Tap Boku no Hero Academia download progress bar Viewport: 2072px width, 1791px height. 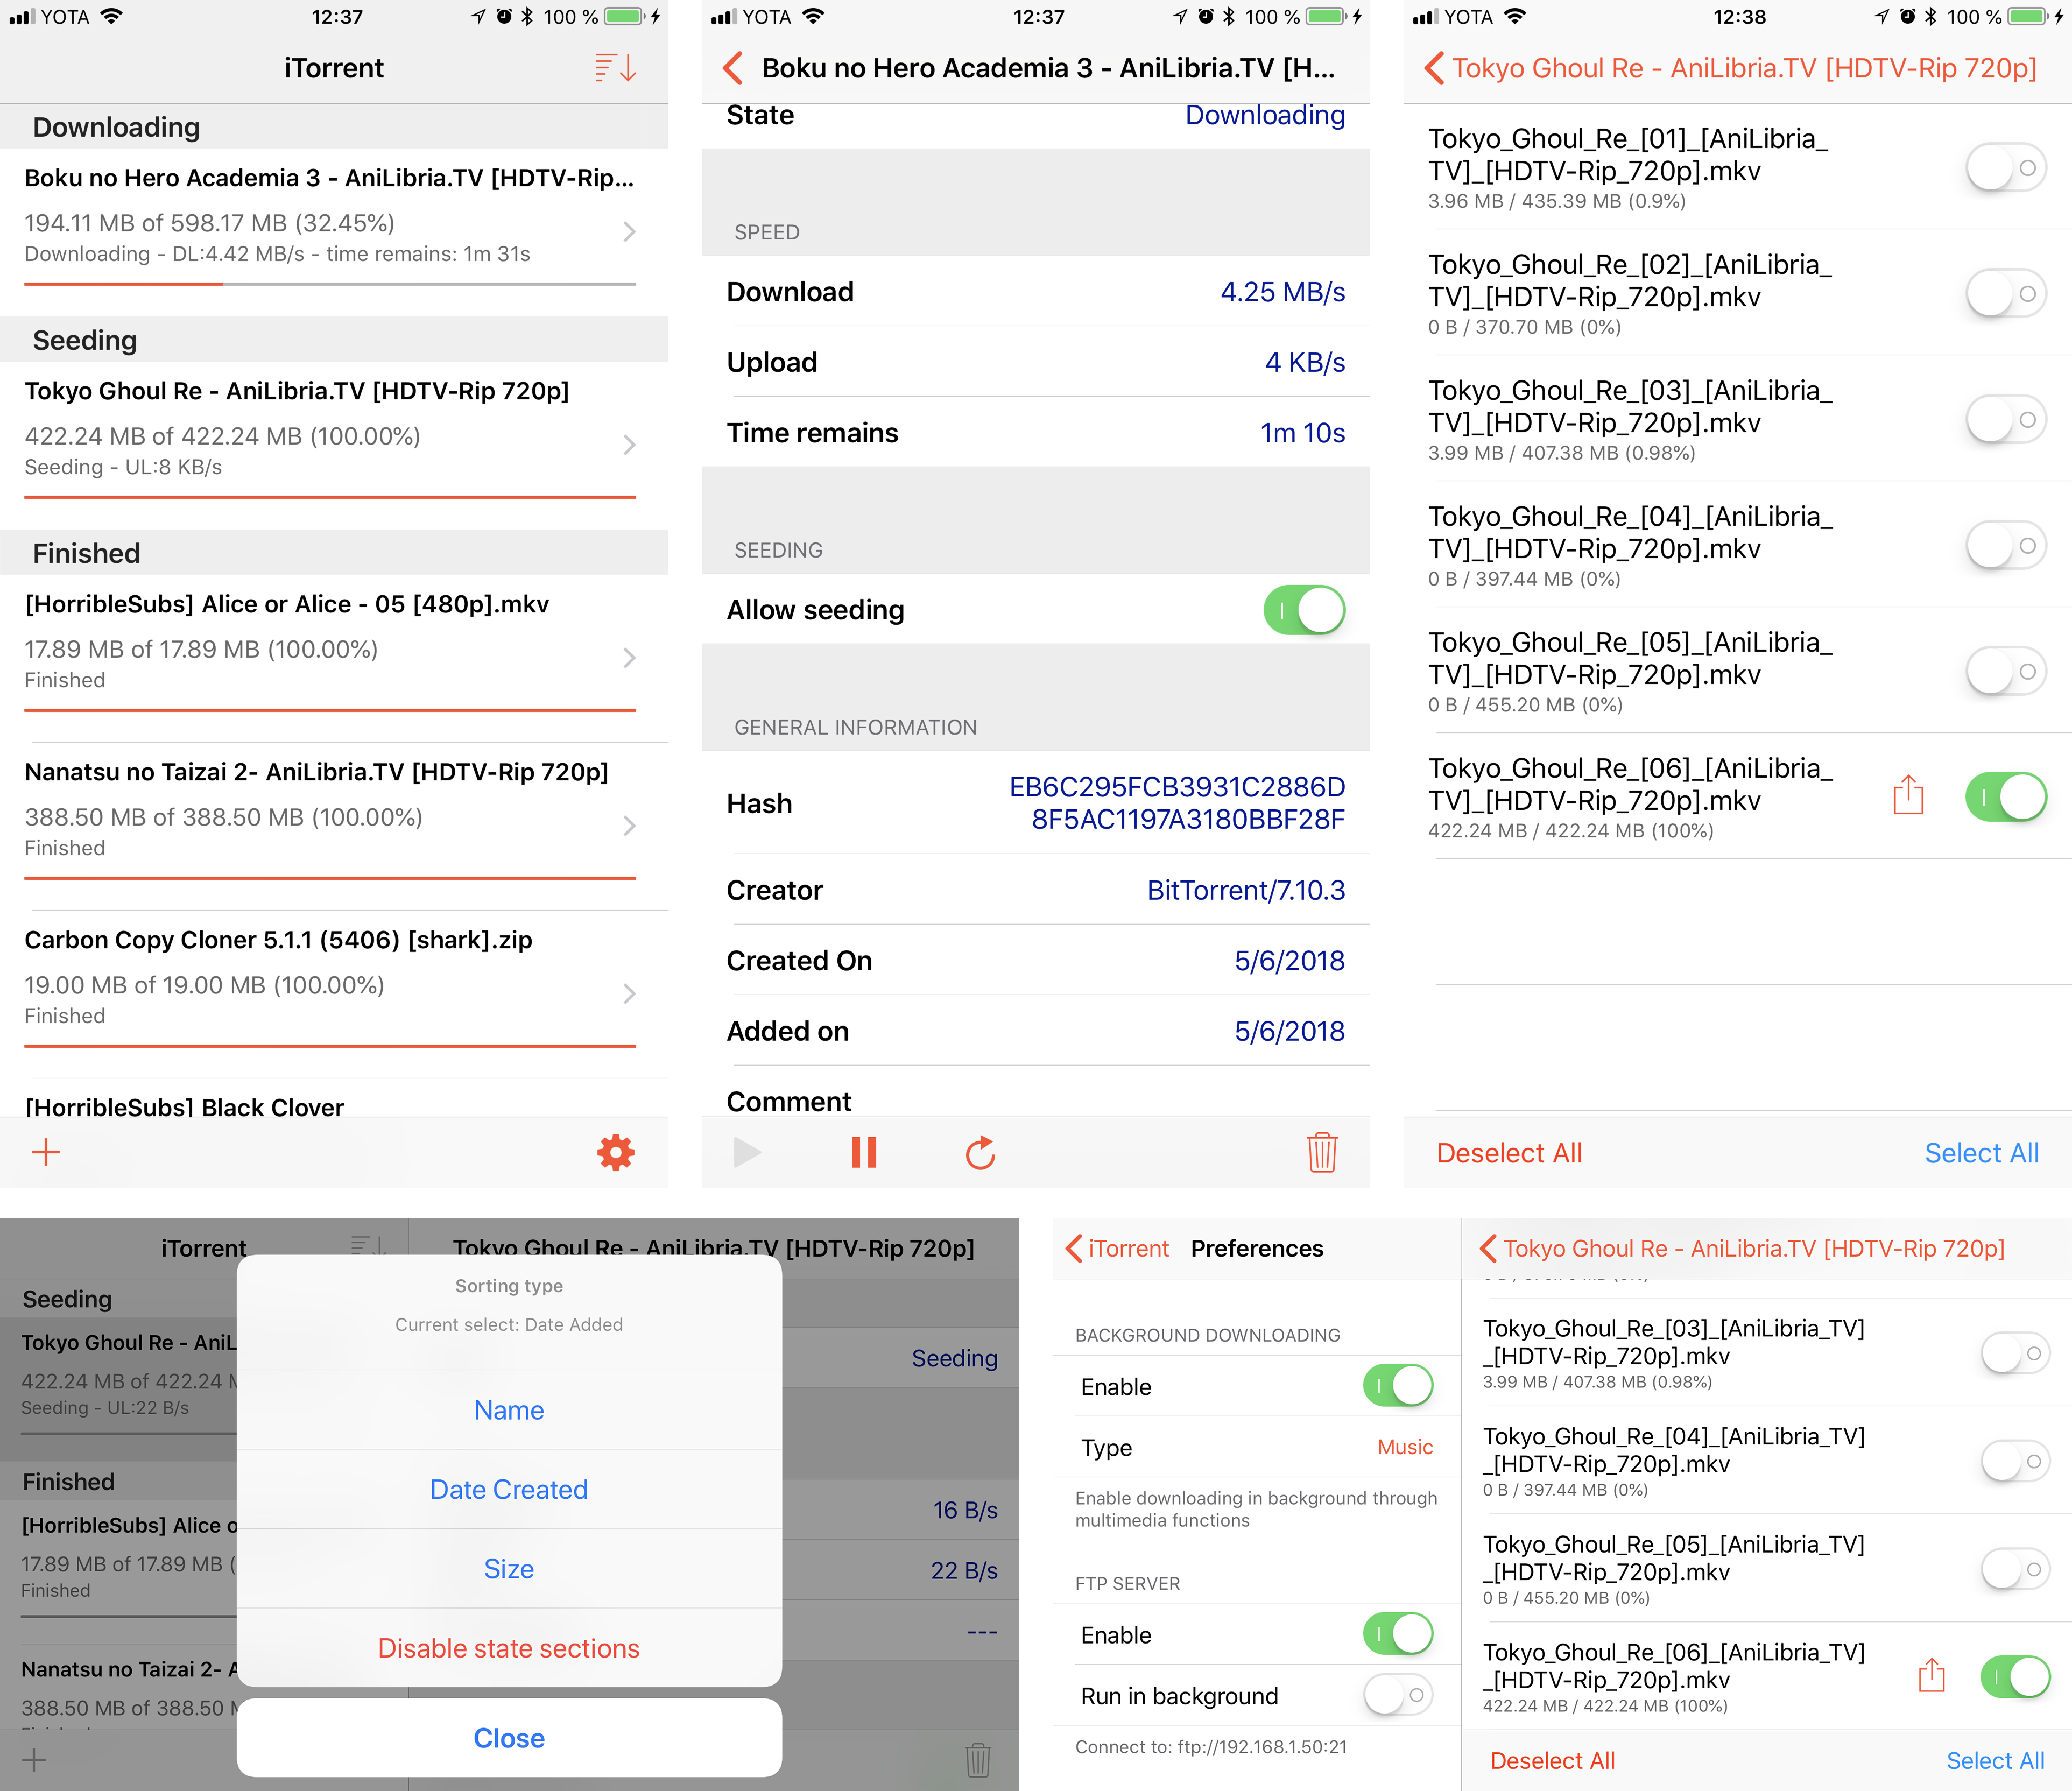pyautogui.click(x=330, y=284)
